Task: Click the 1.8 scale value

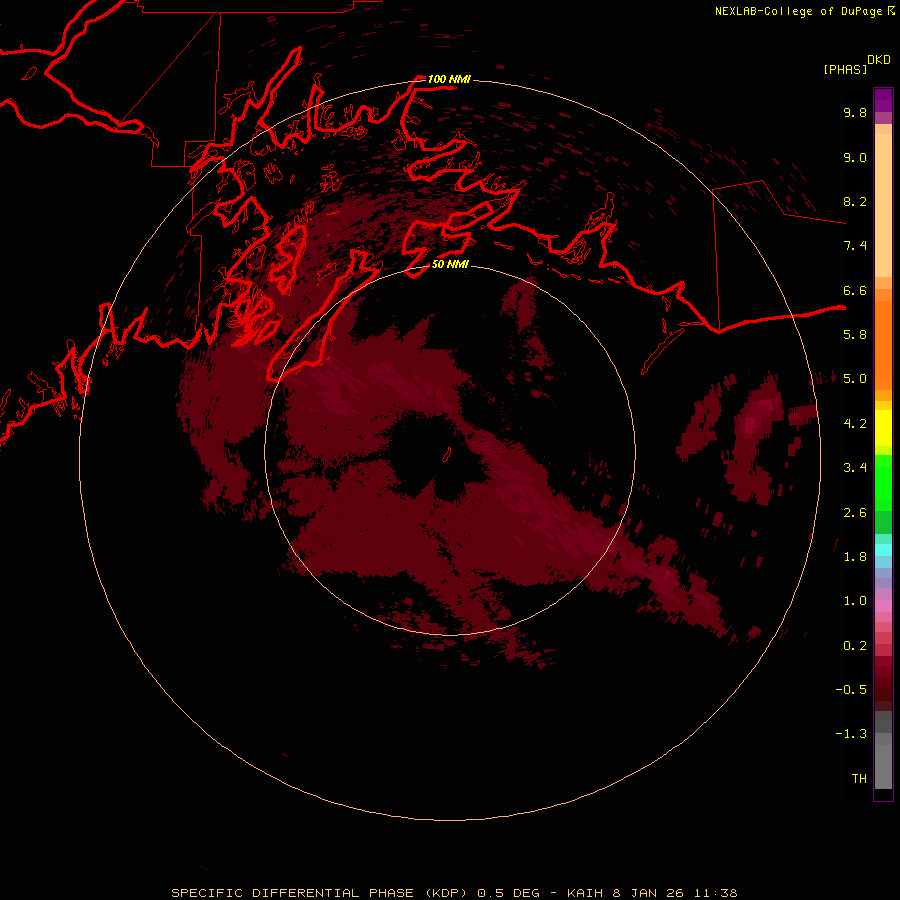Action: 855,556
